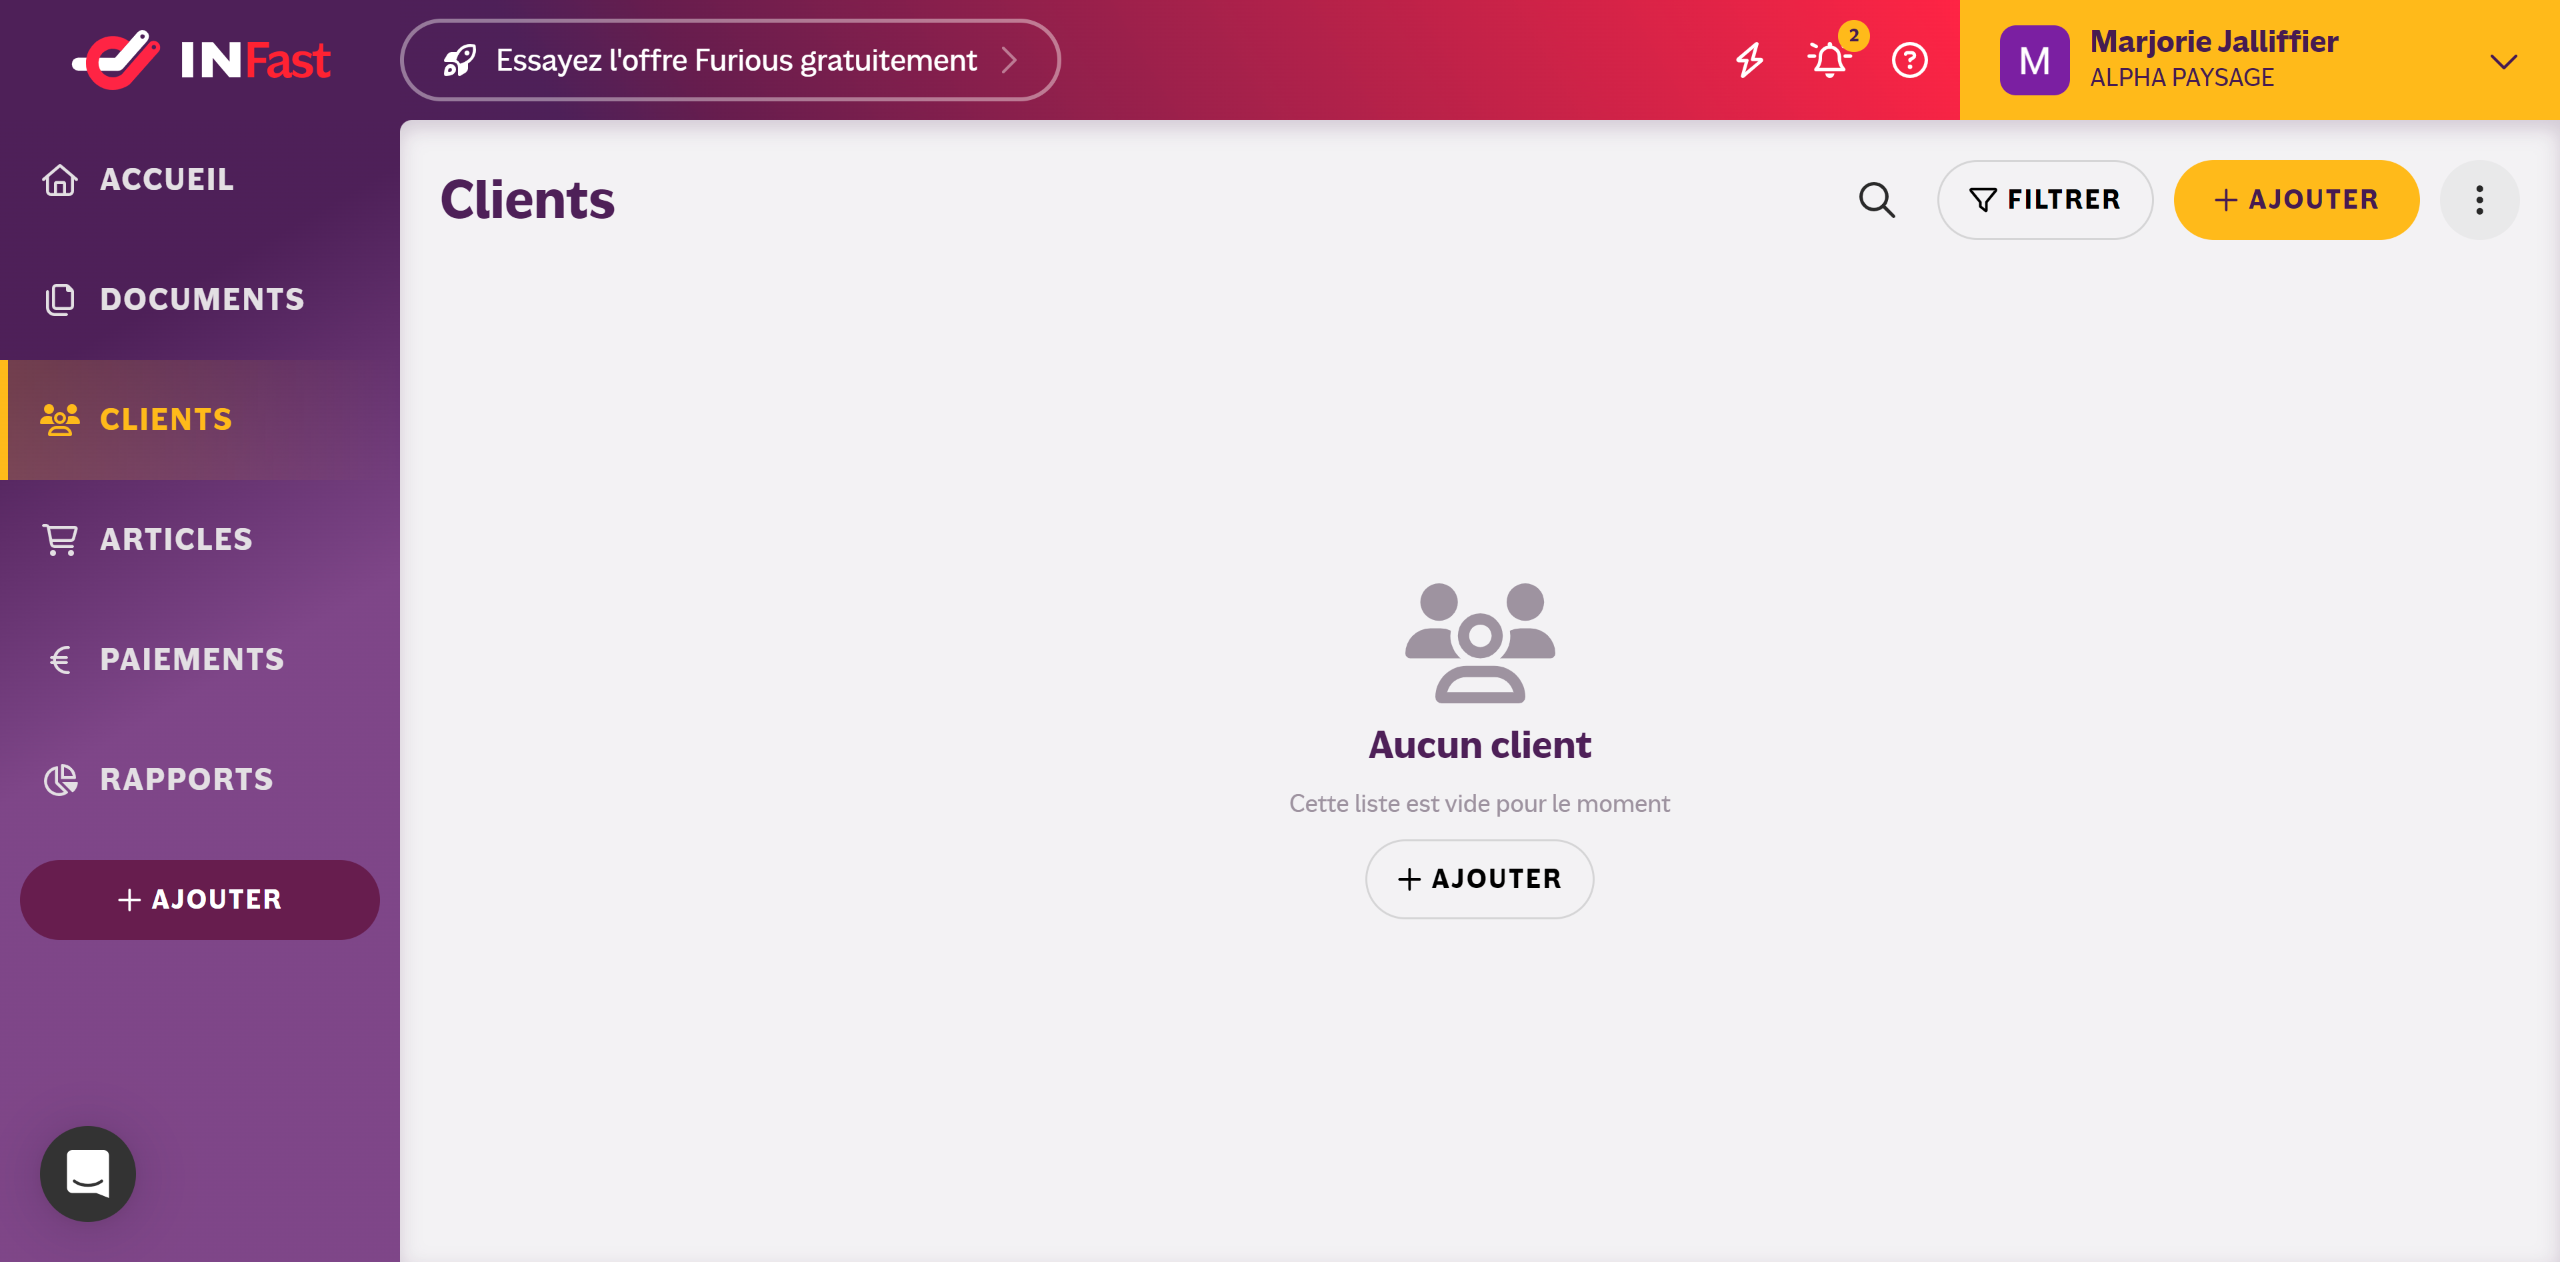Open the chat support widget
2560x1262 pixels.
(88, 1173)
